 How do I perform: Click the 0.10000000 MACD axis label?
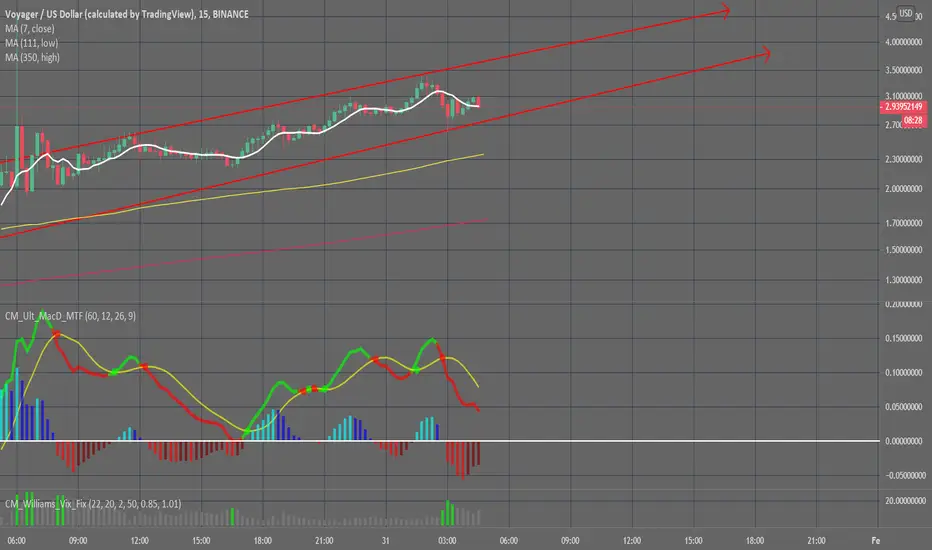903,373
